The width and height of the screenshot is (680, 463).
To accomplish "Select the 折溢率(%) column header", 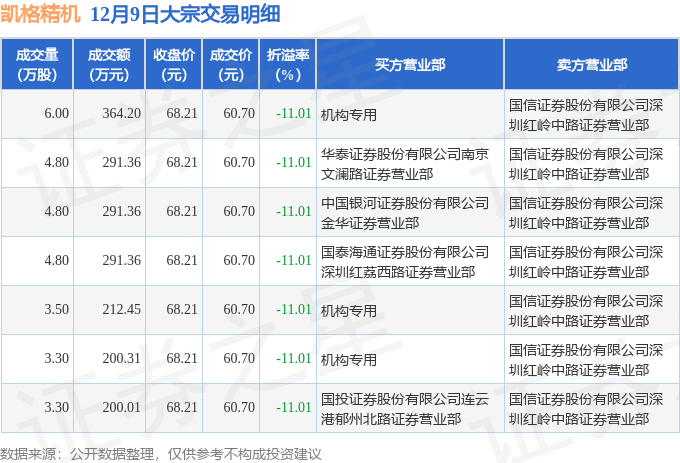I will click(x=288, y=65).
